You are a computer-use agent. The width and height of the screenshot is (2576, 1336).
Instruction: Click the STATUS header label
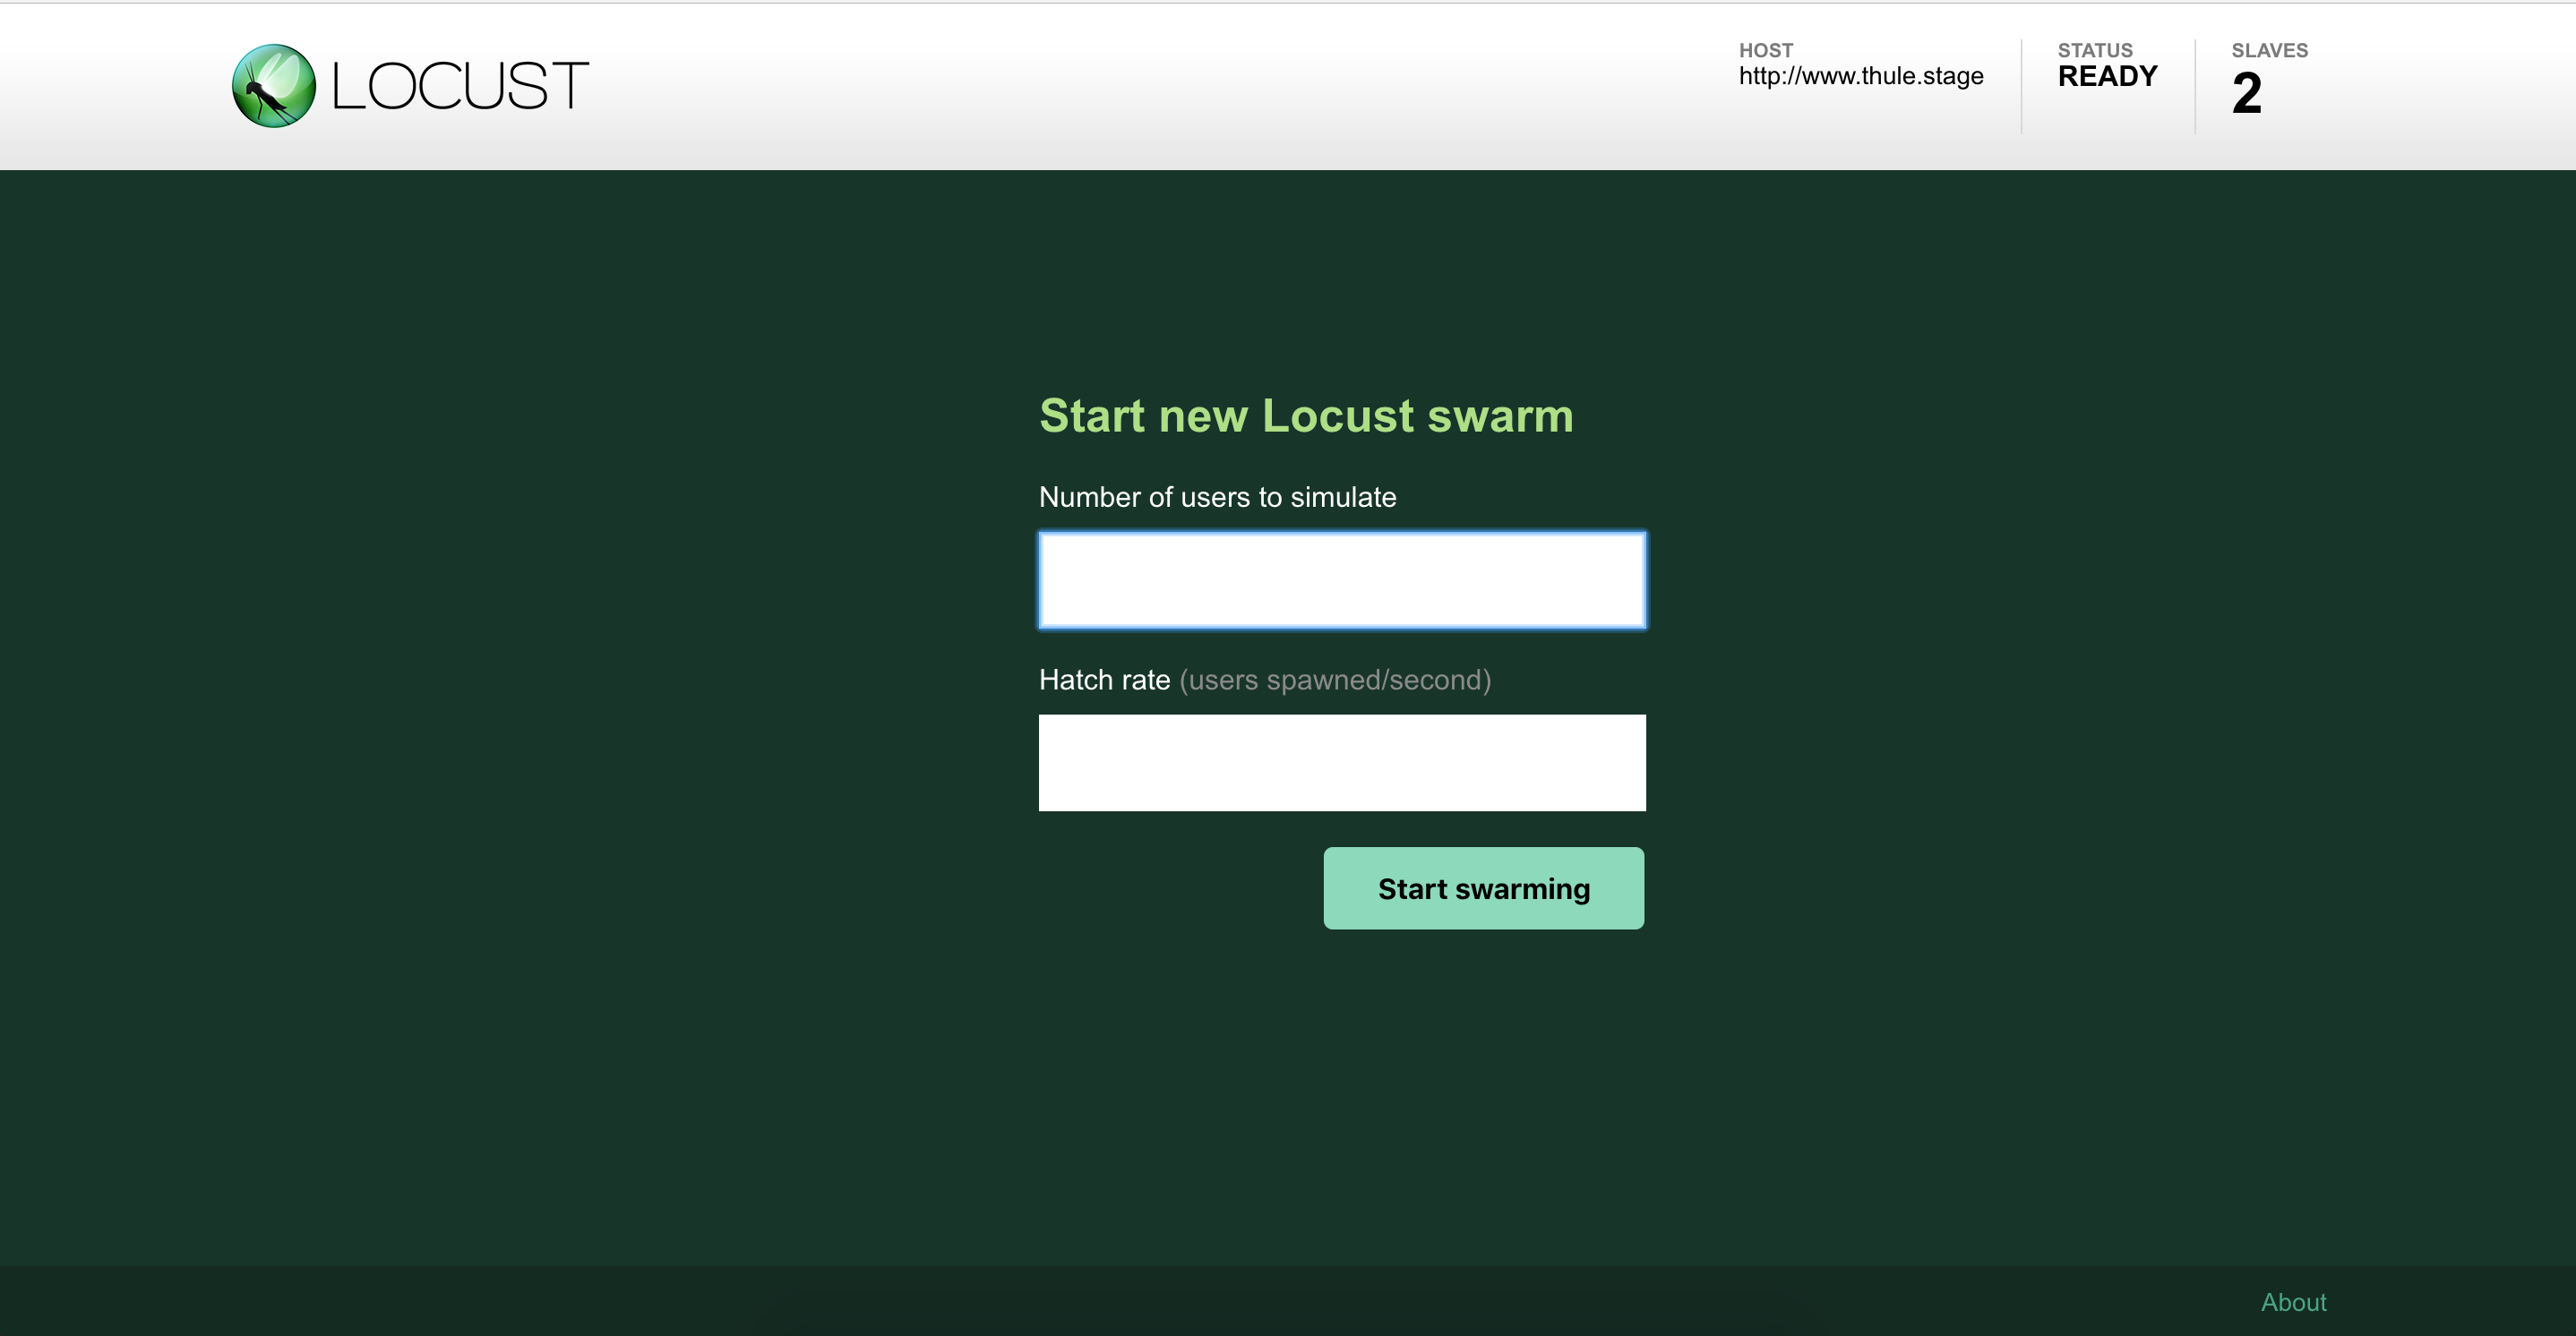point(2094,50)
